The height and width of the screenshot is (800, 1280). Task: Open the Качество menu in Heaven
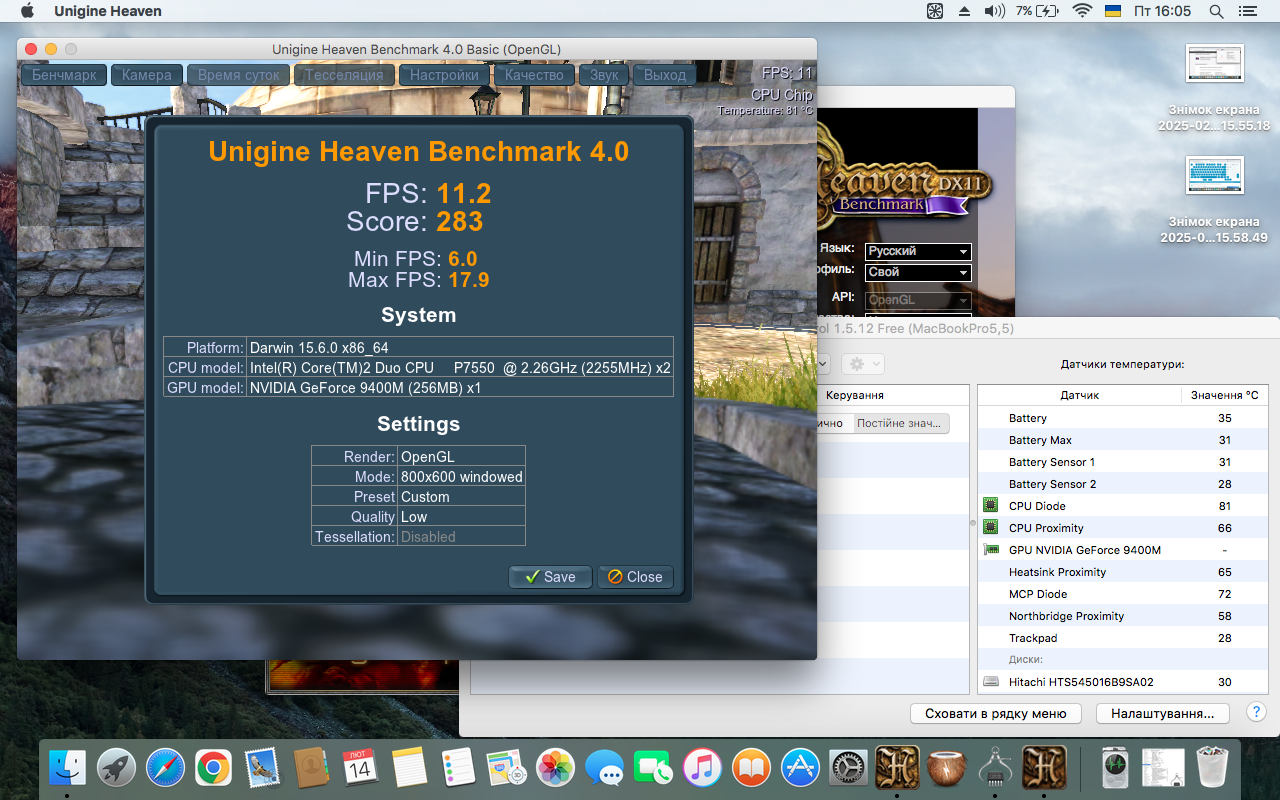click(535, 75)
